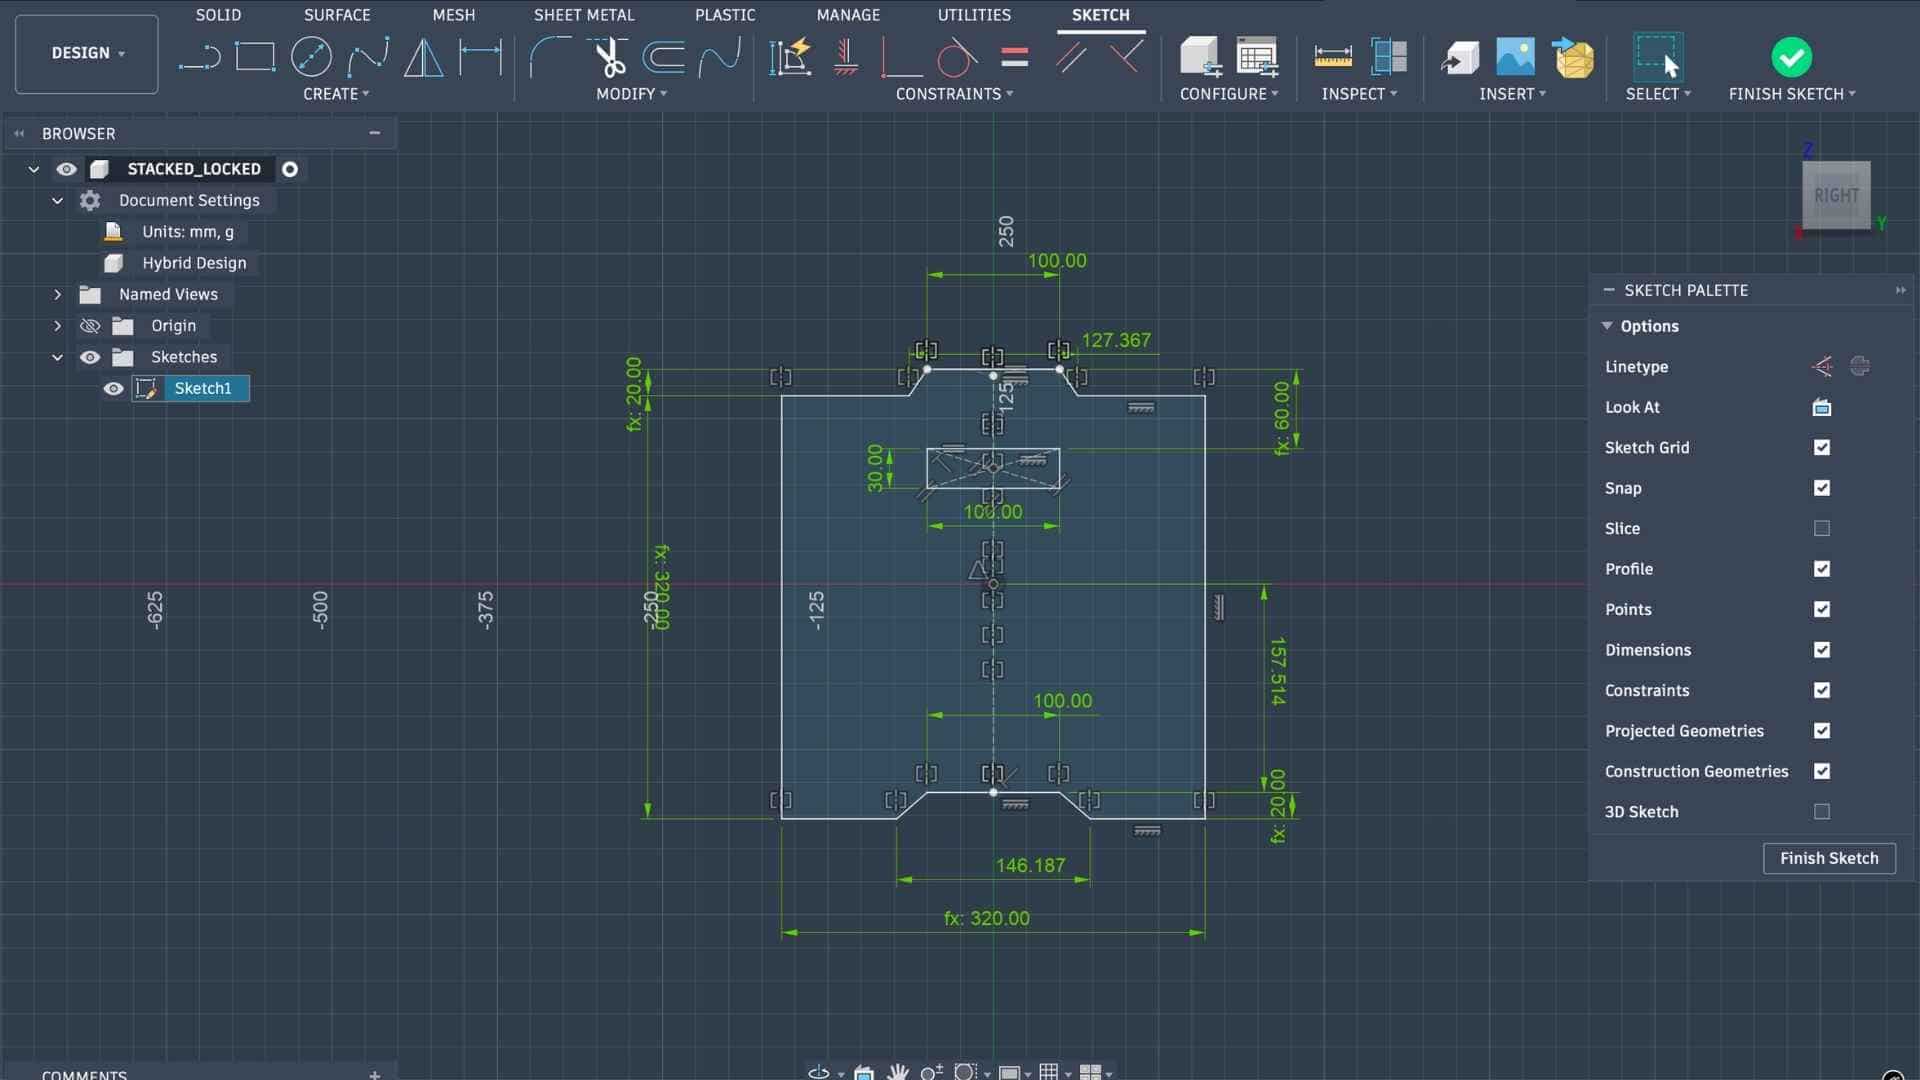Expand the Named Views folder
Viewport: 1920px width, 1080px height.
[x=57, y=295]
